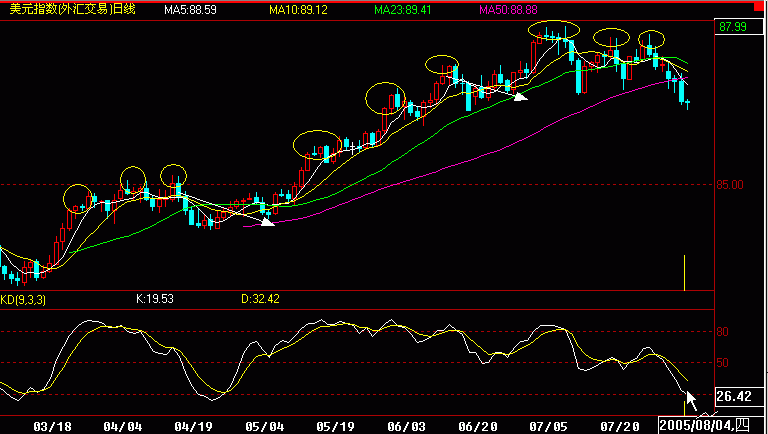Image resolution: width=768 pixels, height=434 pixels.
Task: Click the 87.99 price box
Action: click(x=739, y=27)
